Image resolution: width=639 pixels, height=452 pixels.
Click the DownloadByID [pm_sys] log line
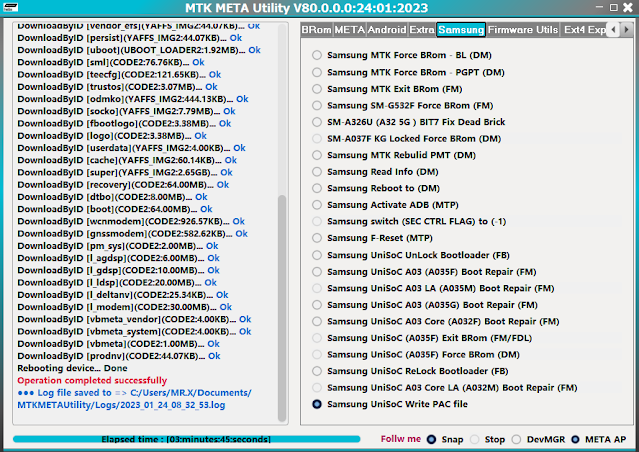[118, 246]
